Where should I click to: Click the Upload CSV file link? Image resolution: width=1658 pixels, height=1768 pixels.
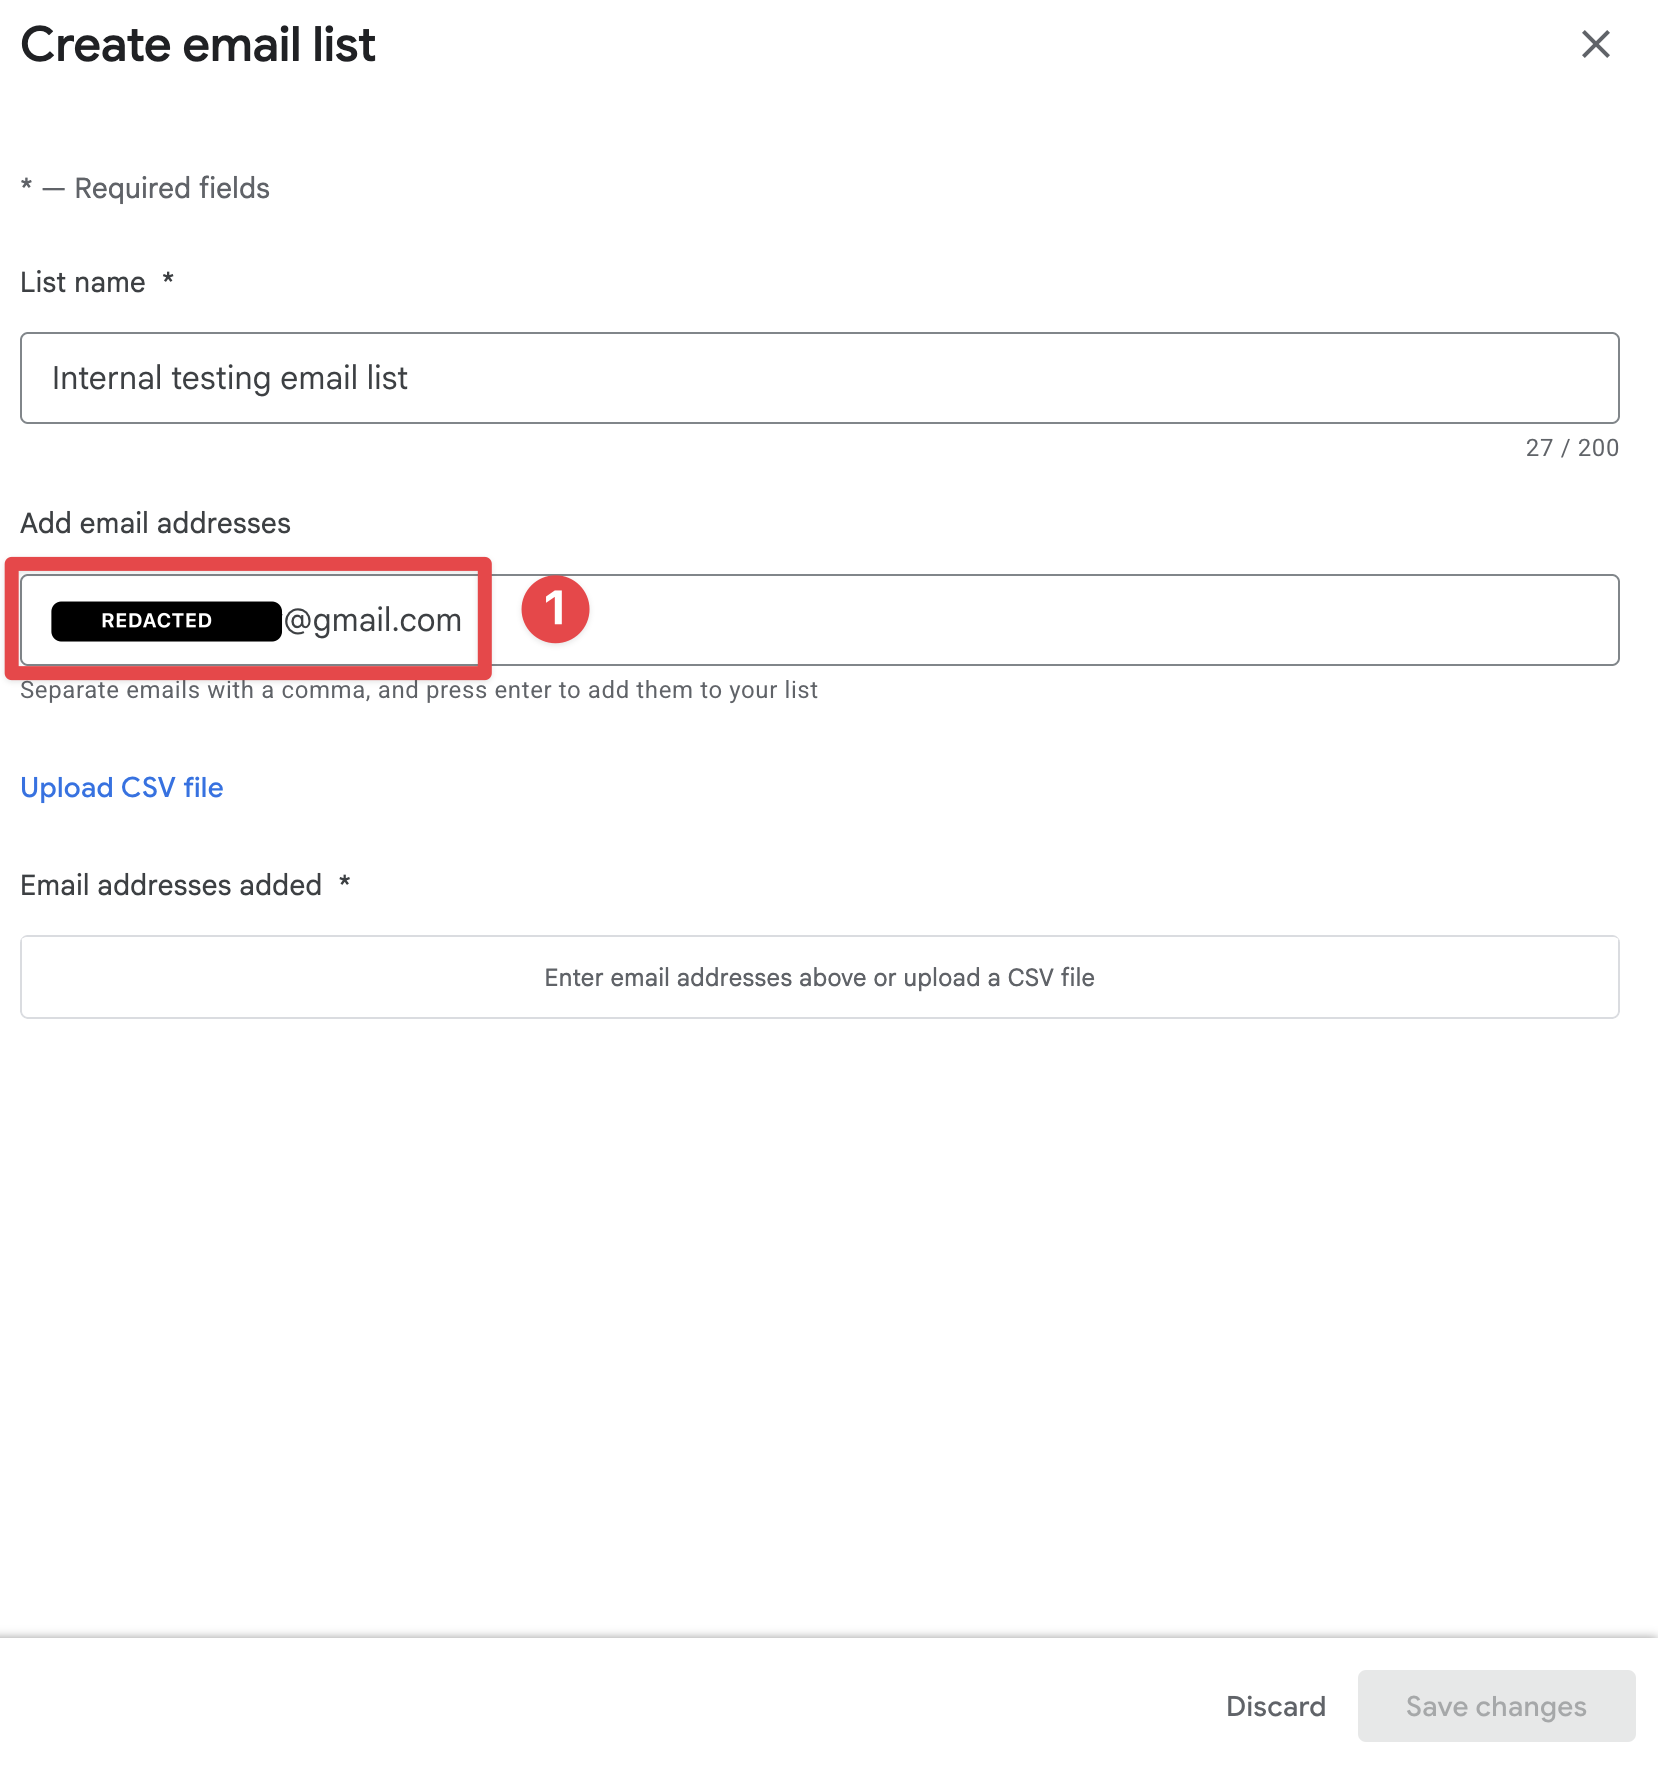tap(122, 788)
